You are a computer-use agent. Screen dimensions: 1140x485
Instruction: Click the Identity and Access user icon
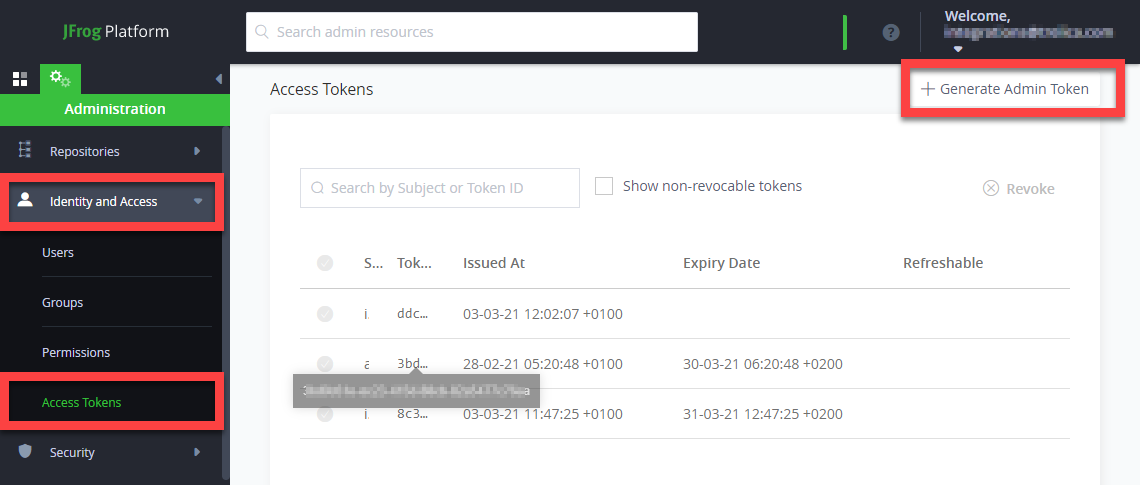click(x=26, y=201)
